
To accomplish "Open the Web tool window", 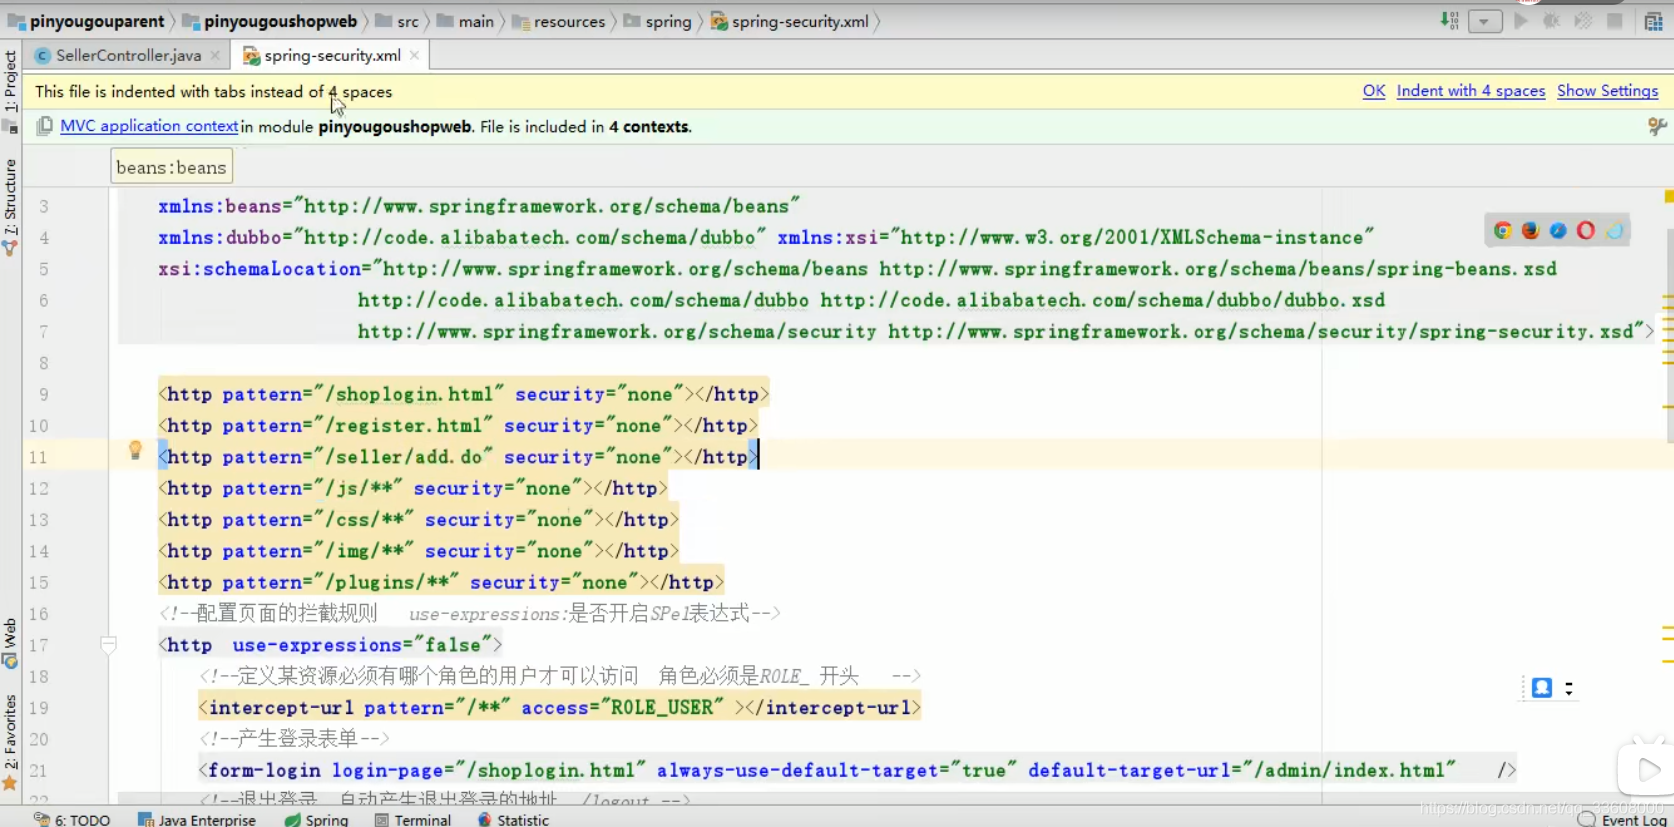I will pos(10,643).
